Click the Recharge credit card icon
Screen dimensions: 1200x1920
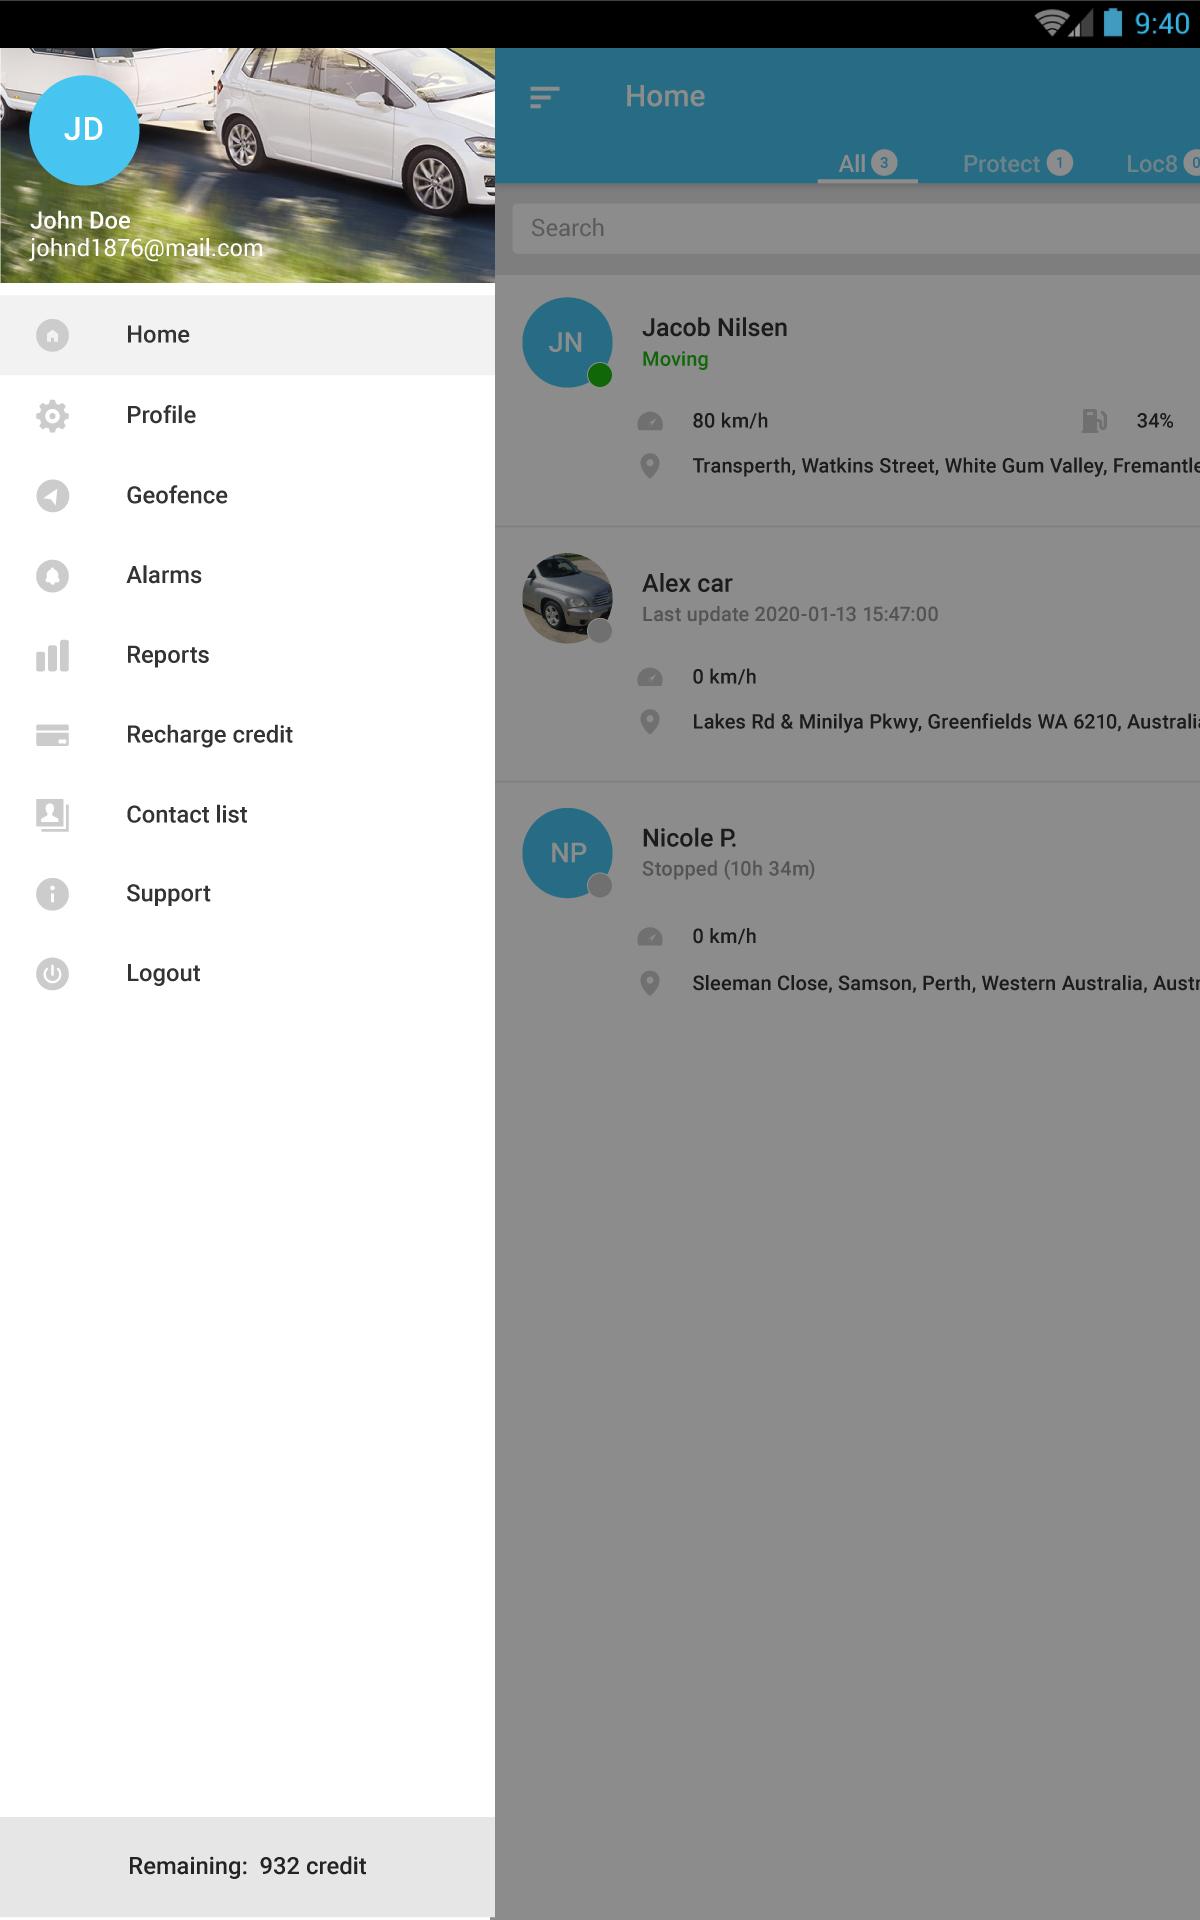[x=52, y=735]
